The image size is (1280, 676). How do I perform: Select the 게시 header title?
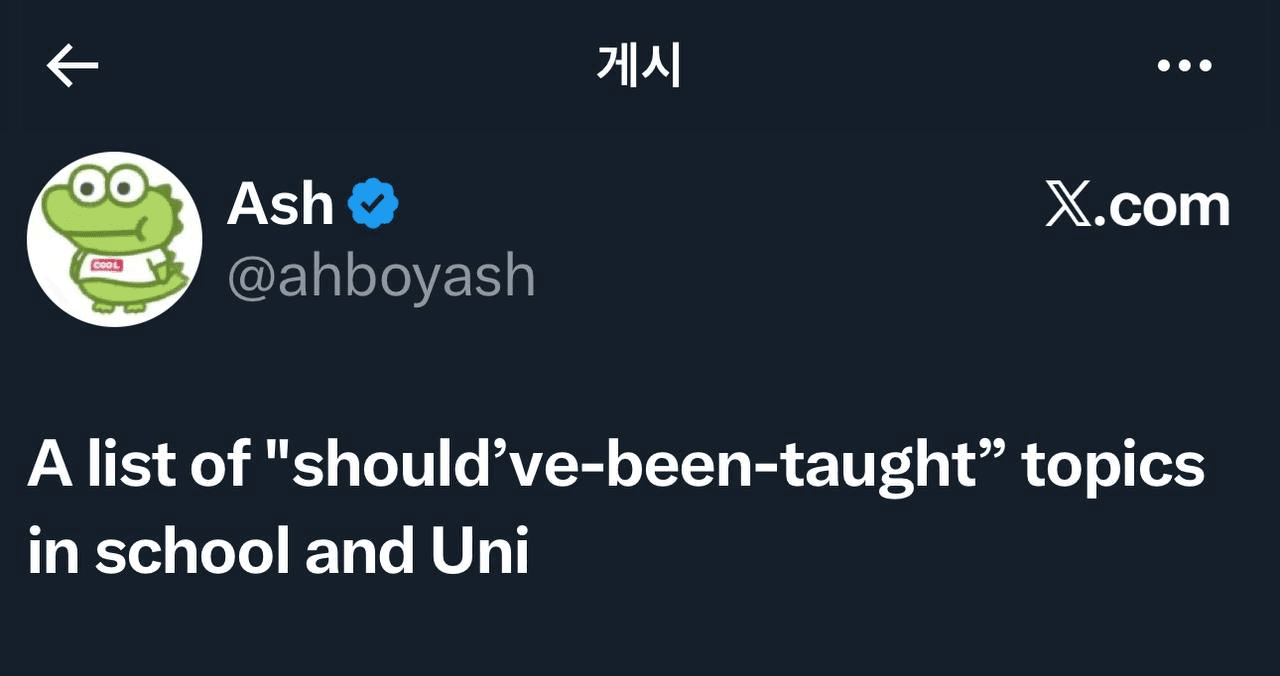[x=639, y=67]
